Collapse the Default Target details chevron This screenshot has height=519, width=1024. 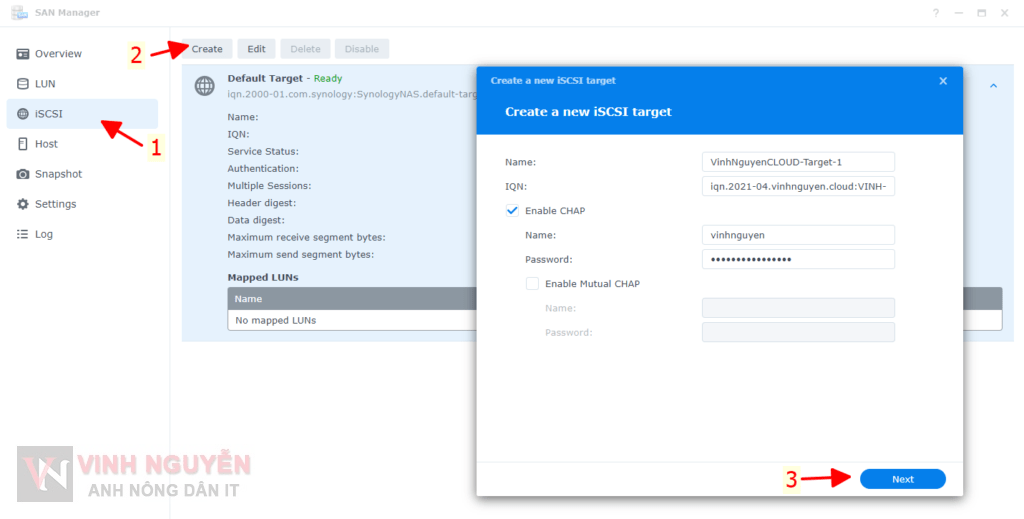pos(993,86)
